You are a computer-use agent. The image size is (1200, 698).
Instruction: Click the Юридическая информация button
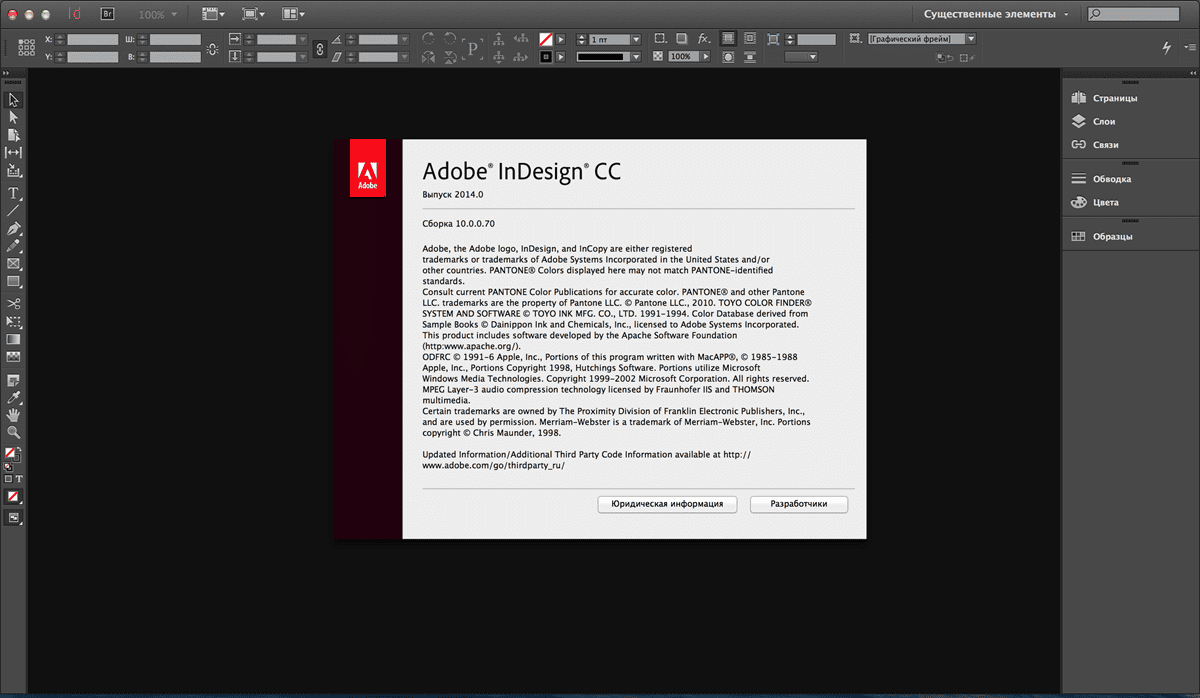[667, 504]
